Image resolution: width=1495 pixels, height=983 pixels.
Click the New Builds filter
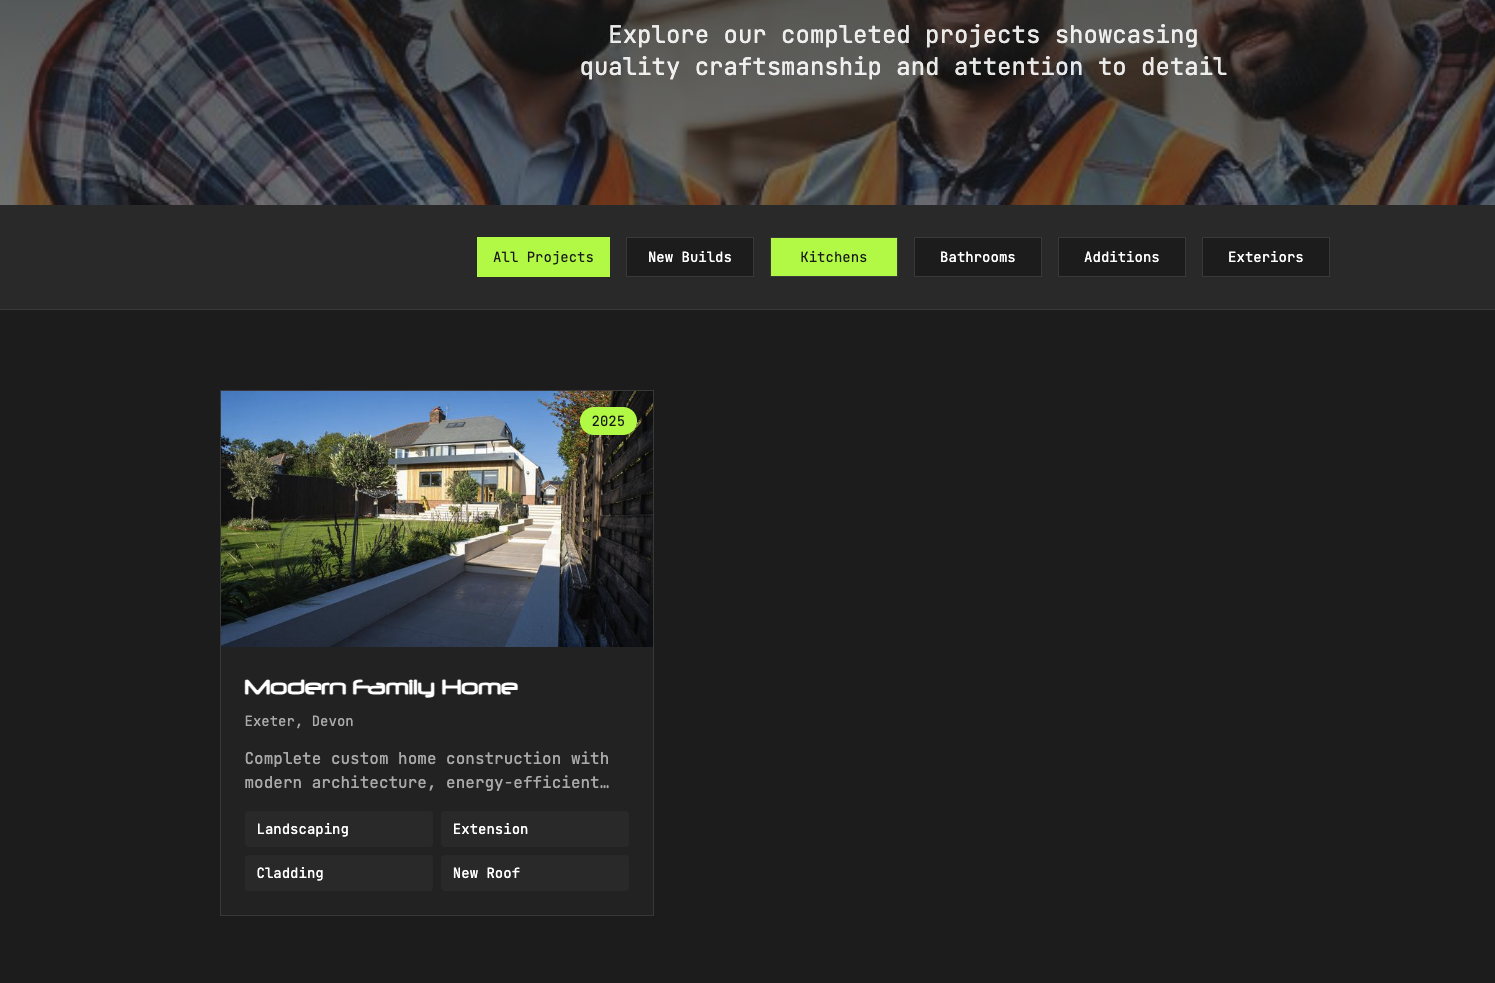[x=689, y=256]
